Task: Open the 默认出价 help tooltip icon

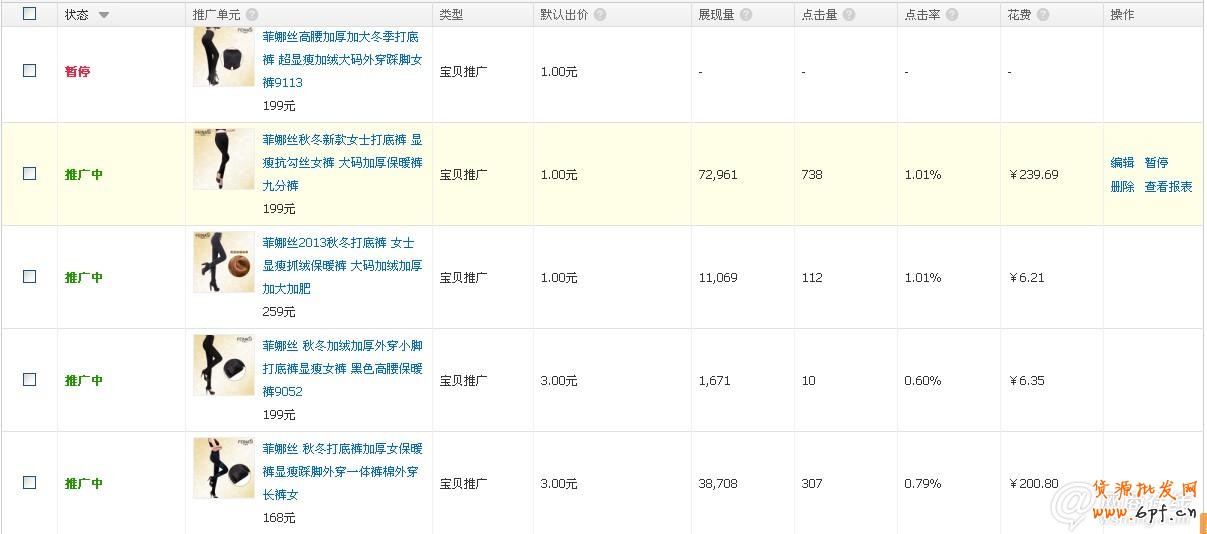Action: (598, 15)
